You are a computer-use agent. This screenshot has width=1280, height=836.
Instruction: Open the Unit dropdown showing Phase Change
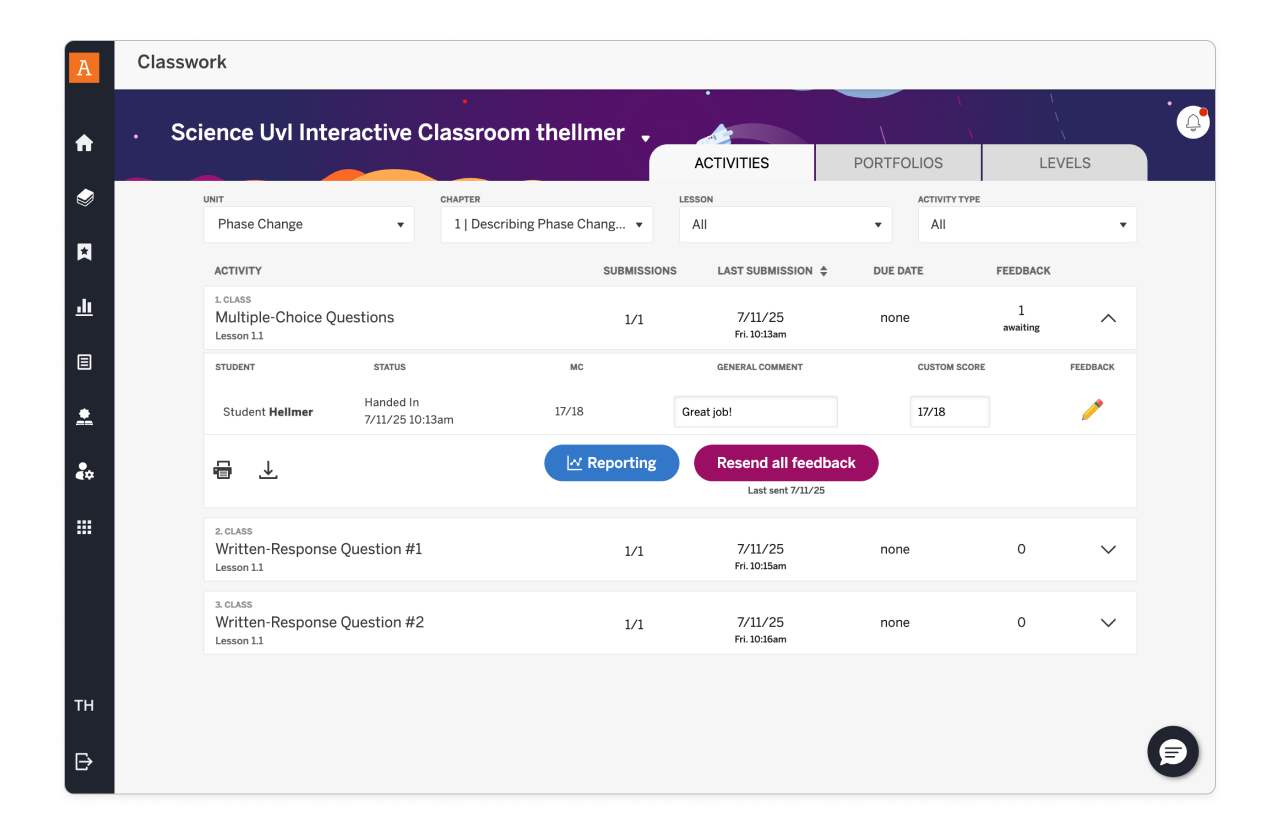coord(309,225)
